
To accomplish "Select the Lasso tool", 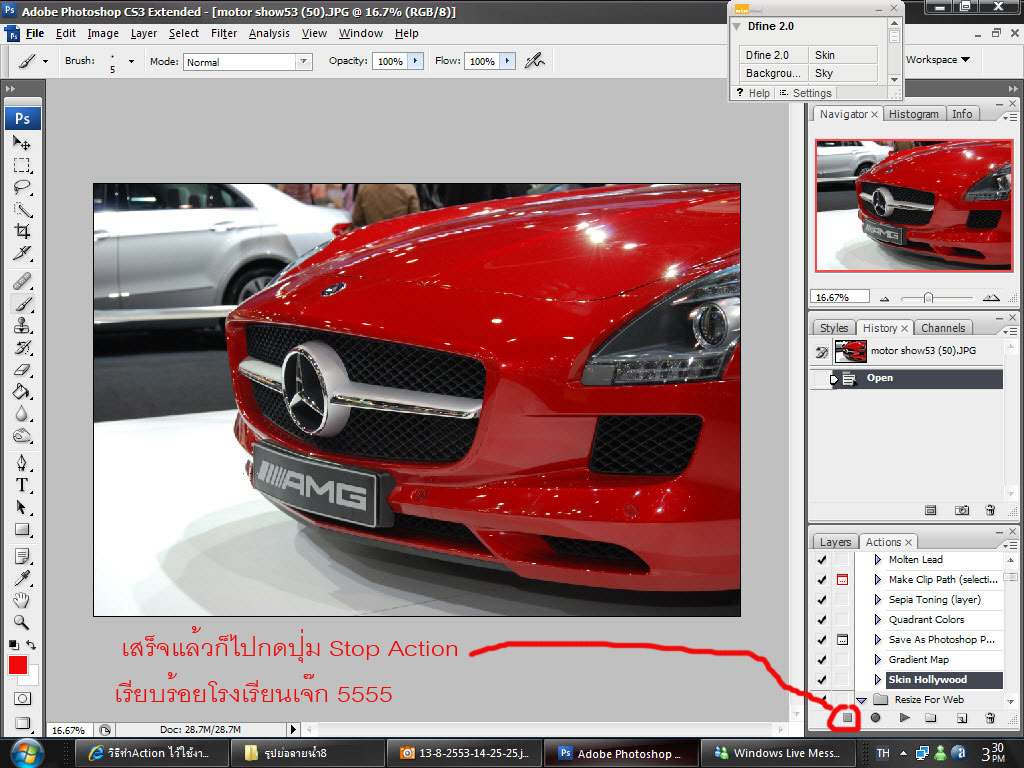I will pyautogui.click(x=22, y=187).
